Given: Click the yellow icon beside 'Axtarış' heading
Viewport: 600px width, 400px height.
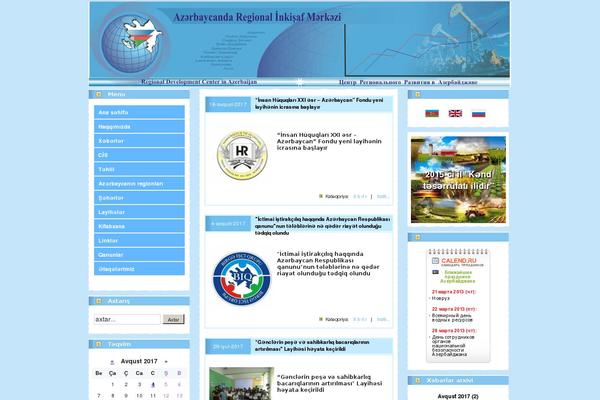Looking at the screenshot, I should [98, 301].
